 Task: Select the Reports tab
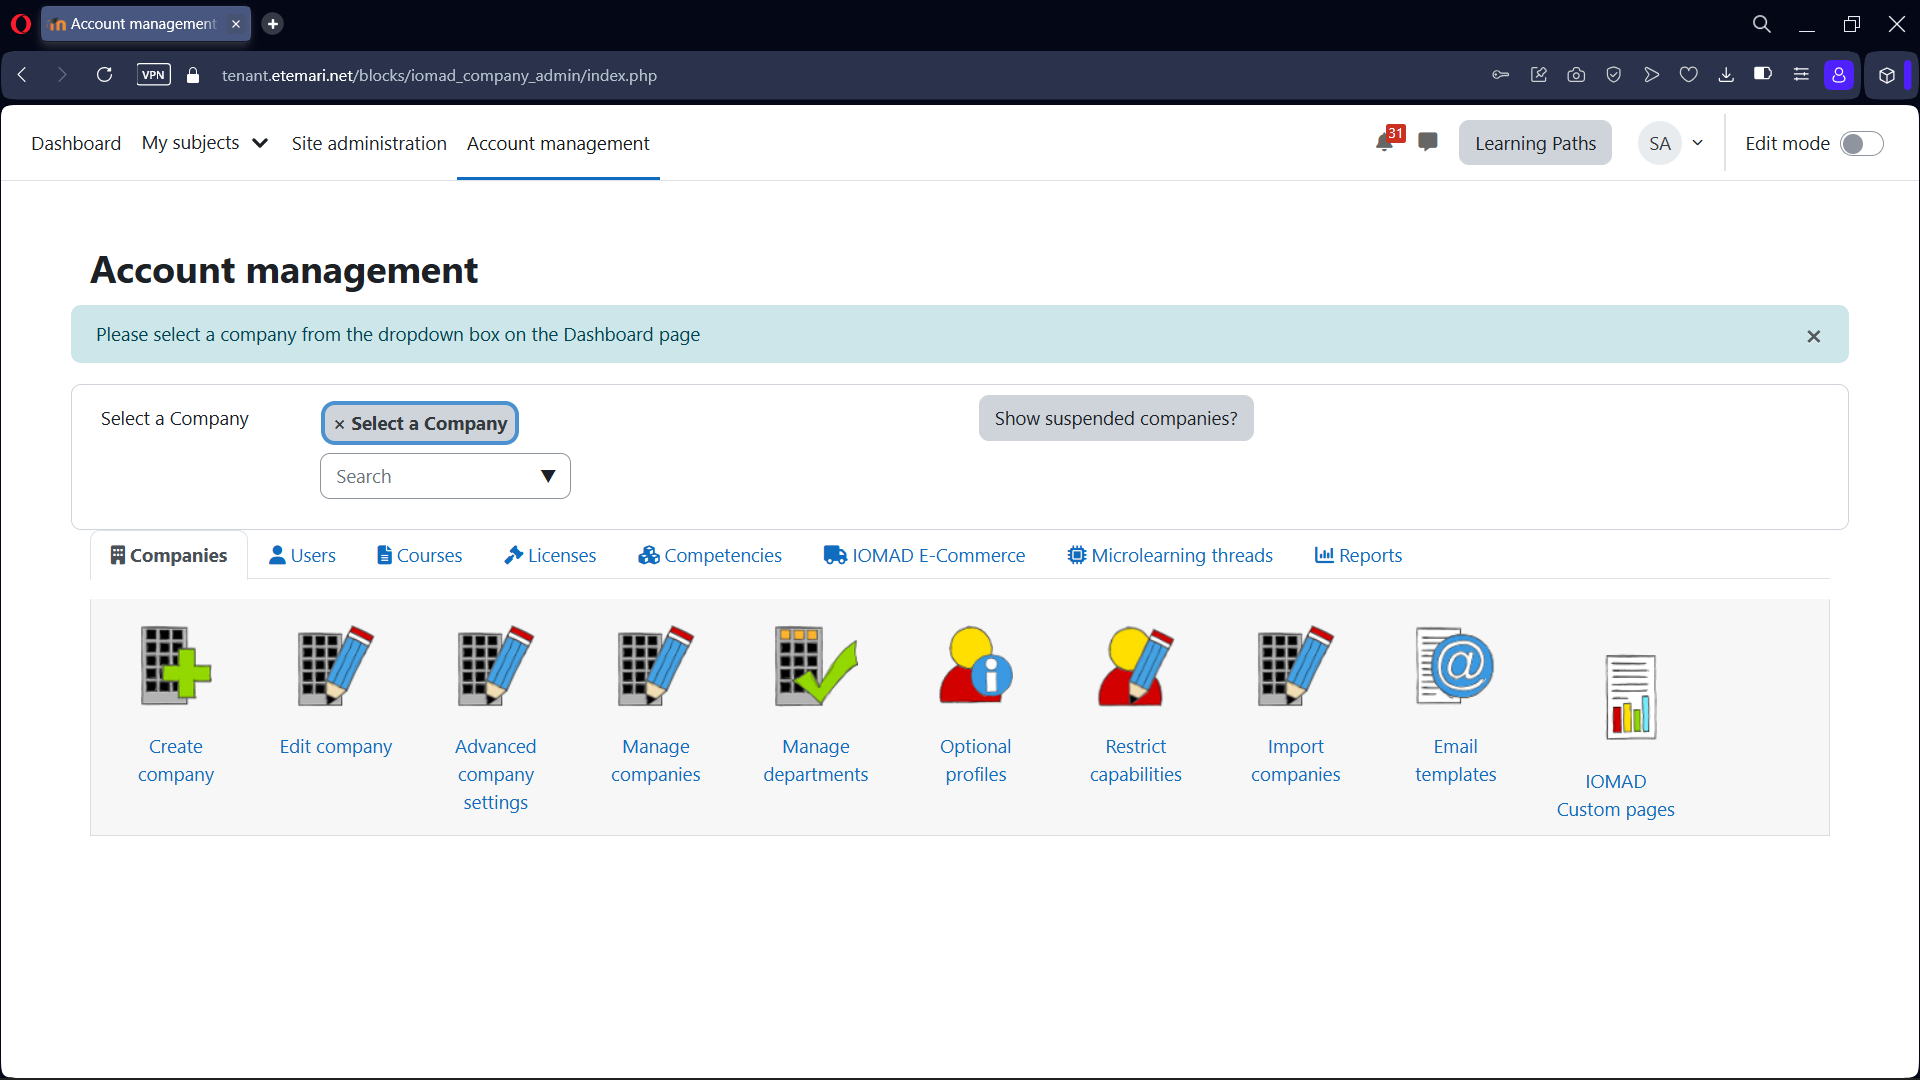click(1358, 555)
